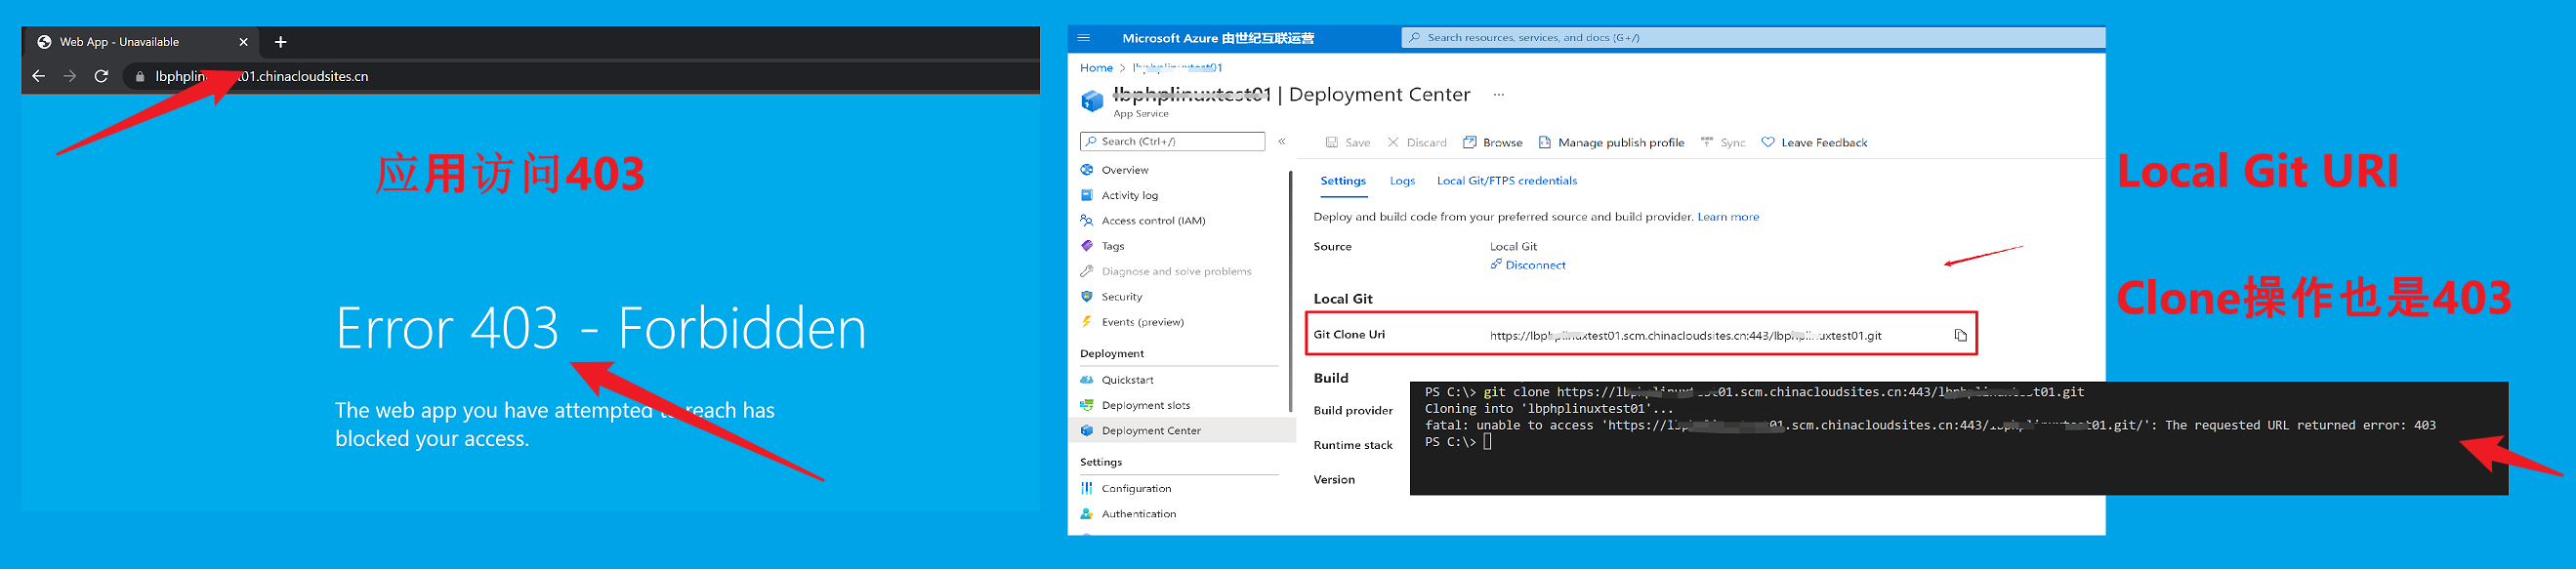Open a new browser tab

281,42
